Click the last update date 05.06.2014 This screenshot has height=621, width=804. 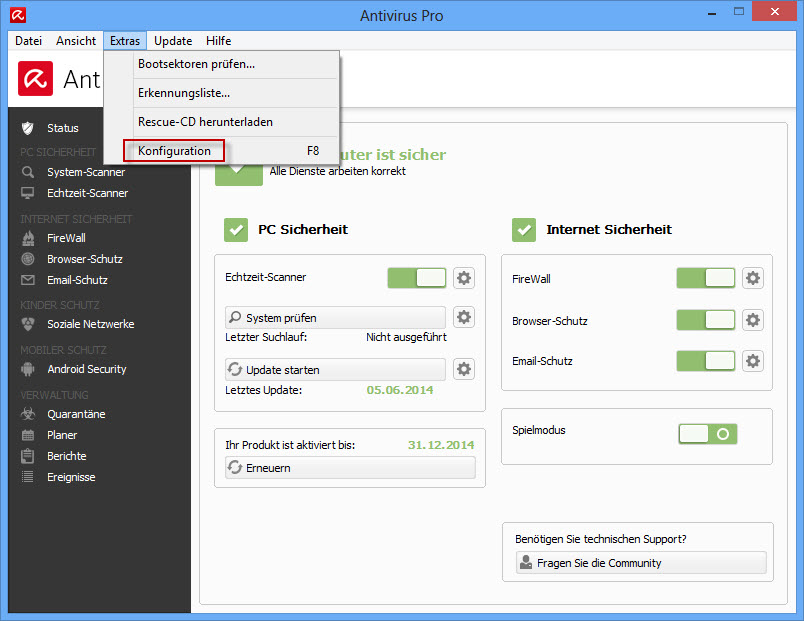point(400,390)
